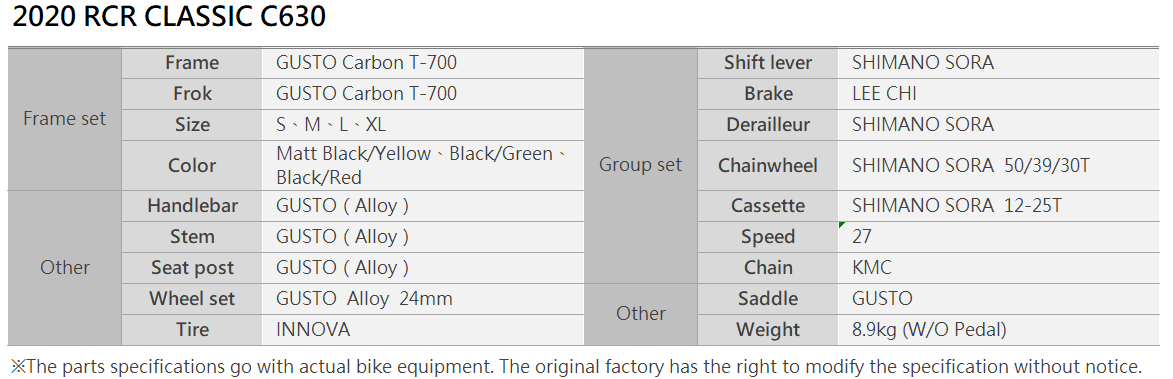Select the Frok row's GUSTO Carbon T-700 value
This screenshot has height=379, width=1173.
423,93
